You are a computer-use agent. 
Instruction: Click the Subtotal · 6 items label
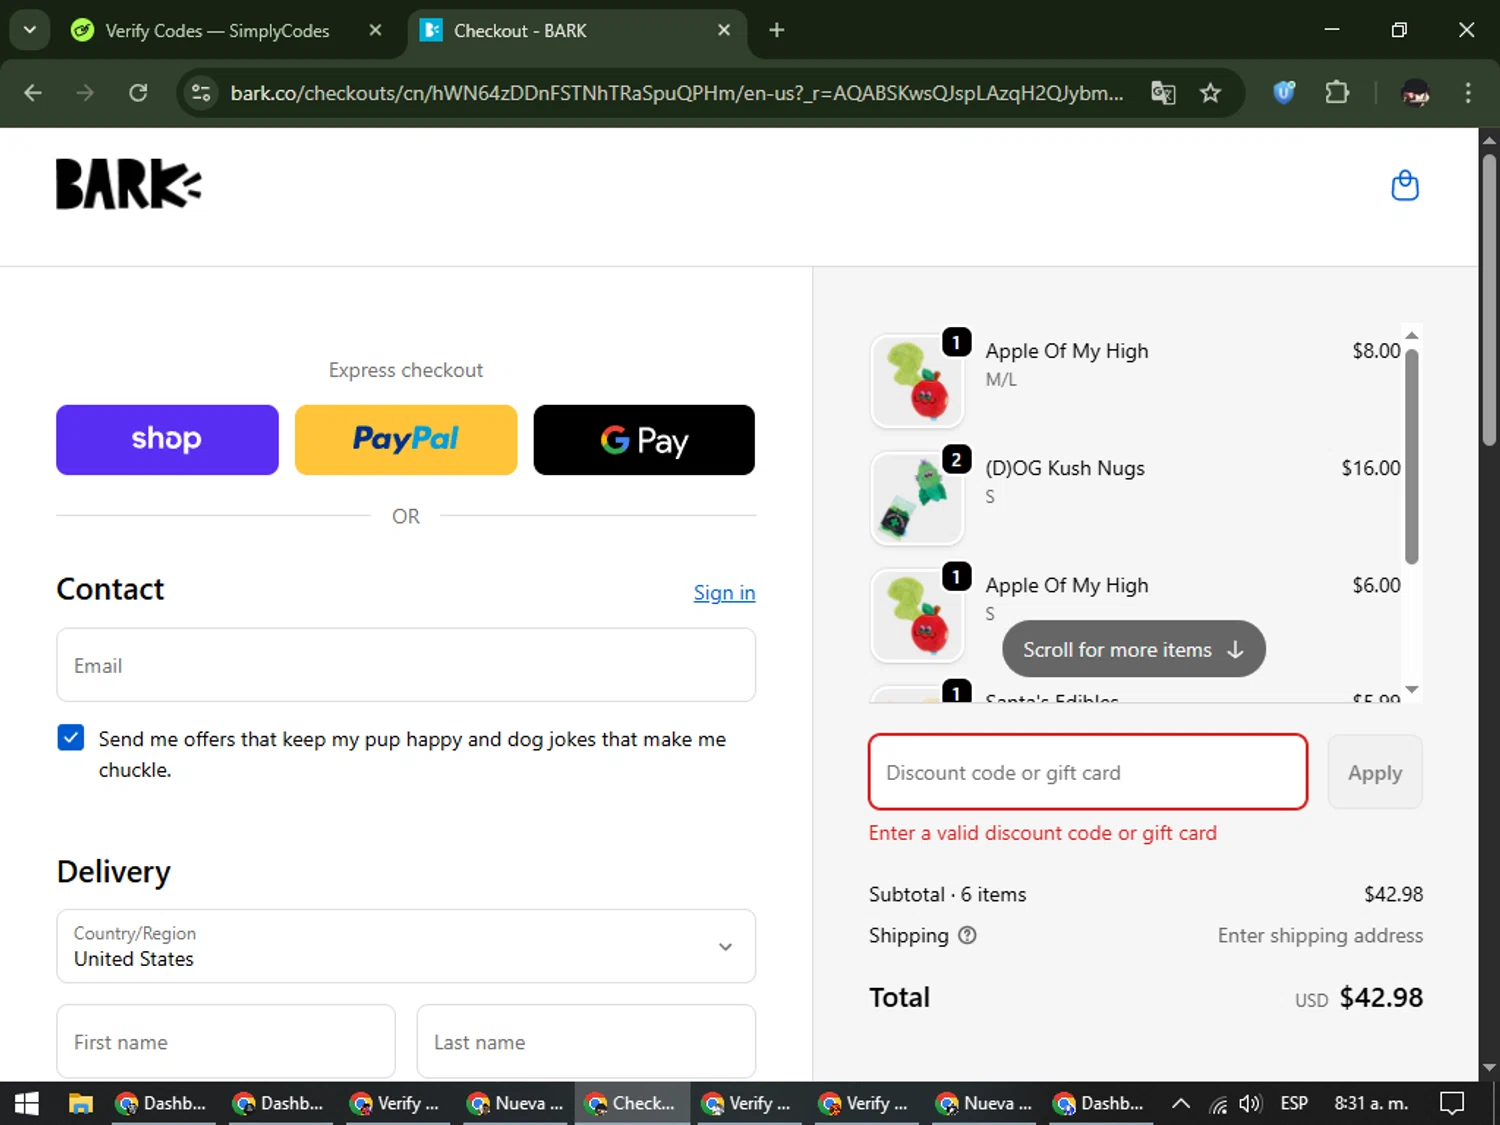947,894
